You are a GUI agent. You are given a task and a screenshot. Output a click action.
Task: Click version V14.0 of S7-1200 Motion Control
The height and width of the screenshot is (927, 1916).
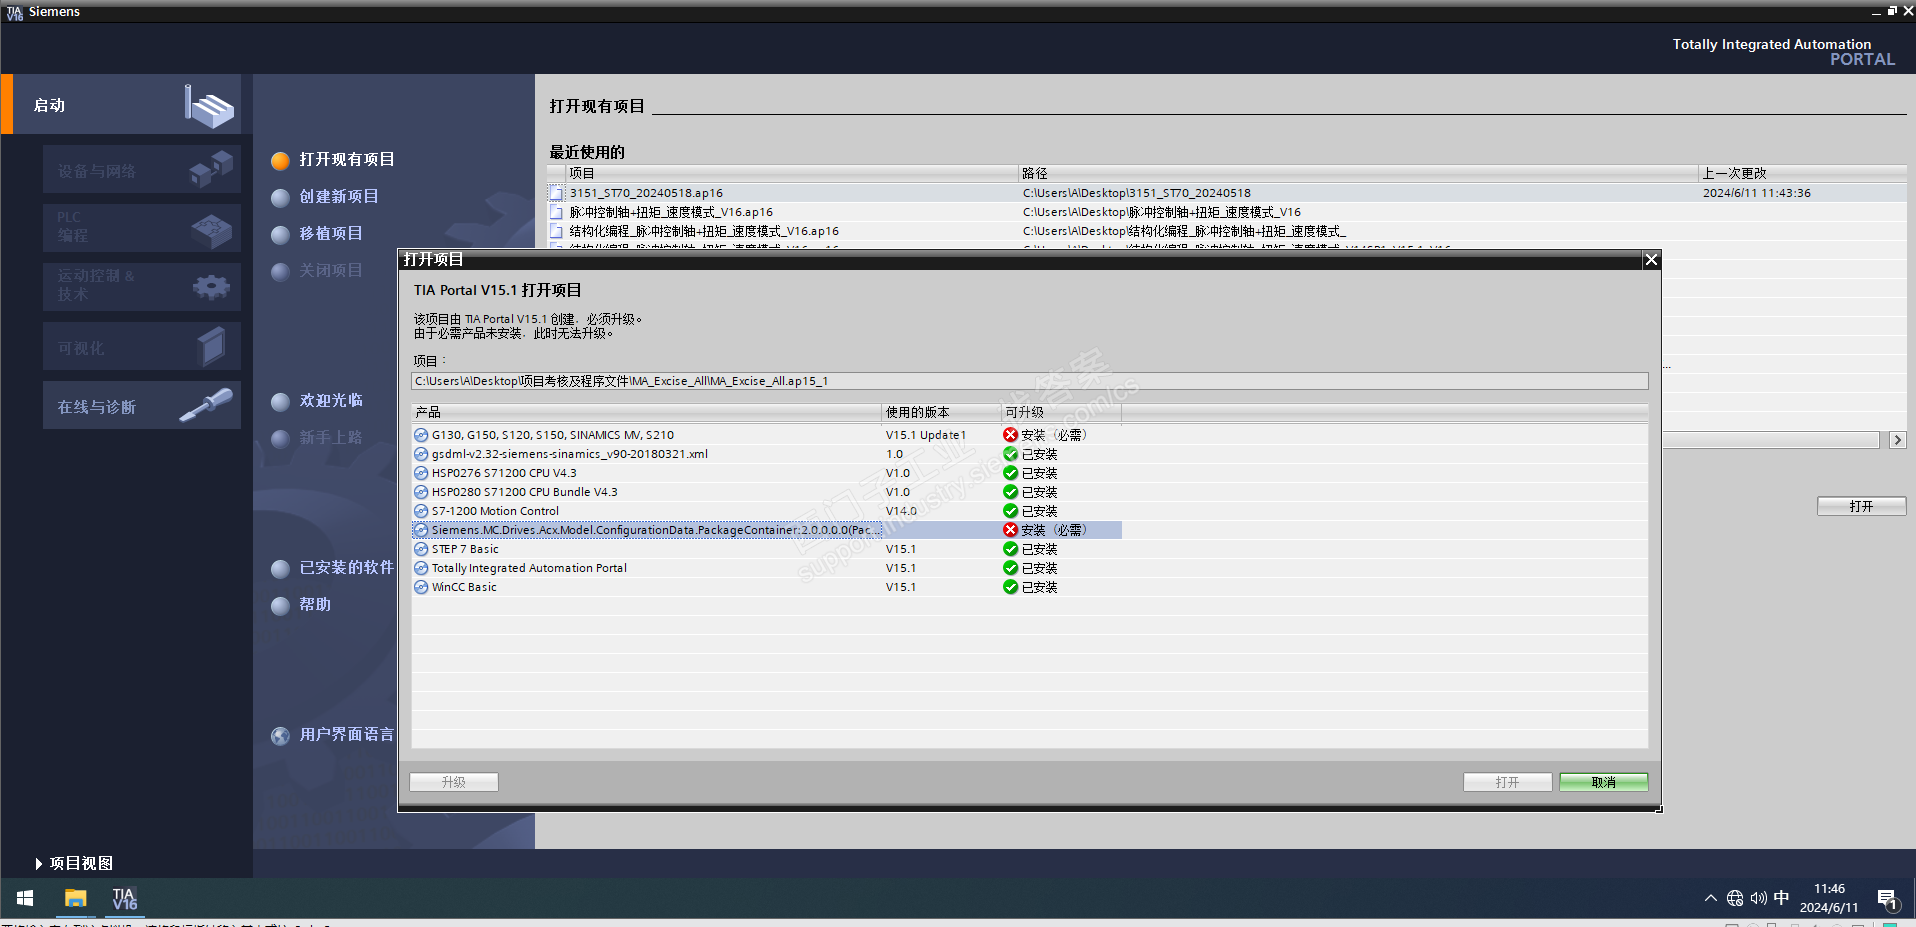pos(901,511)
